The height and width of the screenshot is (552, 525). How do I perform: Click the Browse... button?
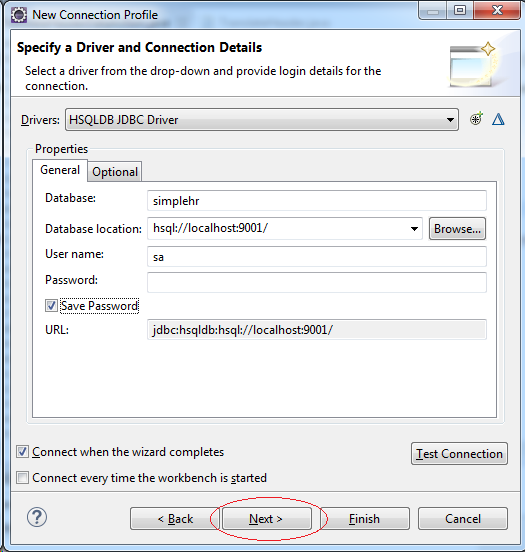tap(457, 229)
